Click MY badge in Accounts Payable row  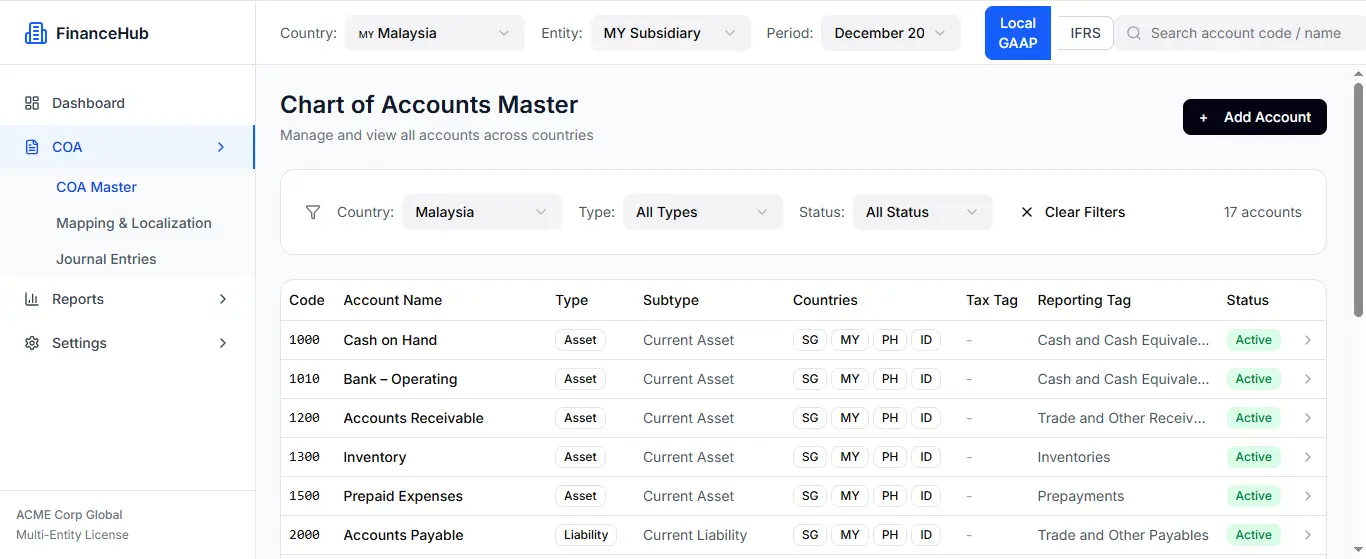(x=850, y=535)
